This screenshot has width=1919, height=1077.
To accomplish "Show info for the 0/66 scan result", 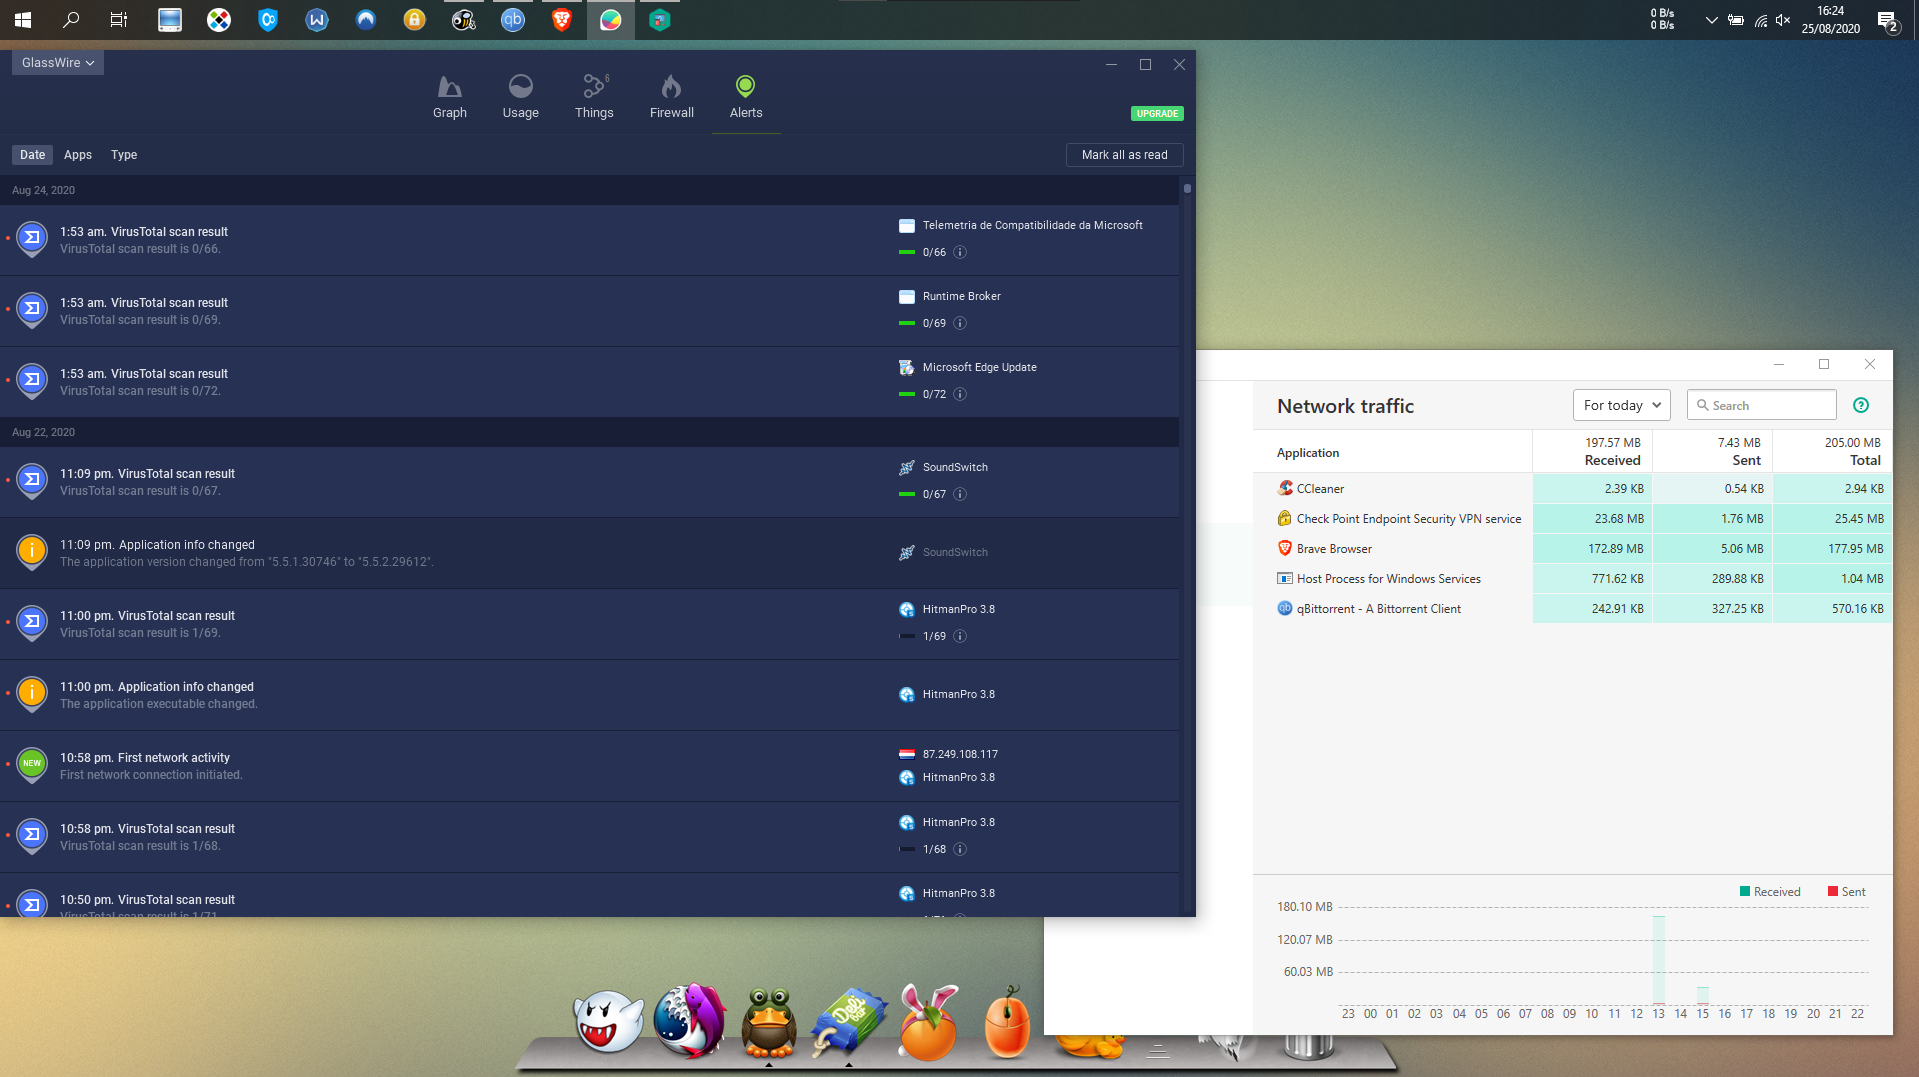I will tap(960, 252).
